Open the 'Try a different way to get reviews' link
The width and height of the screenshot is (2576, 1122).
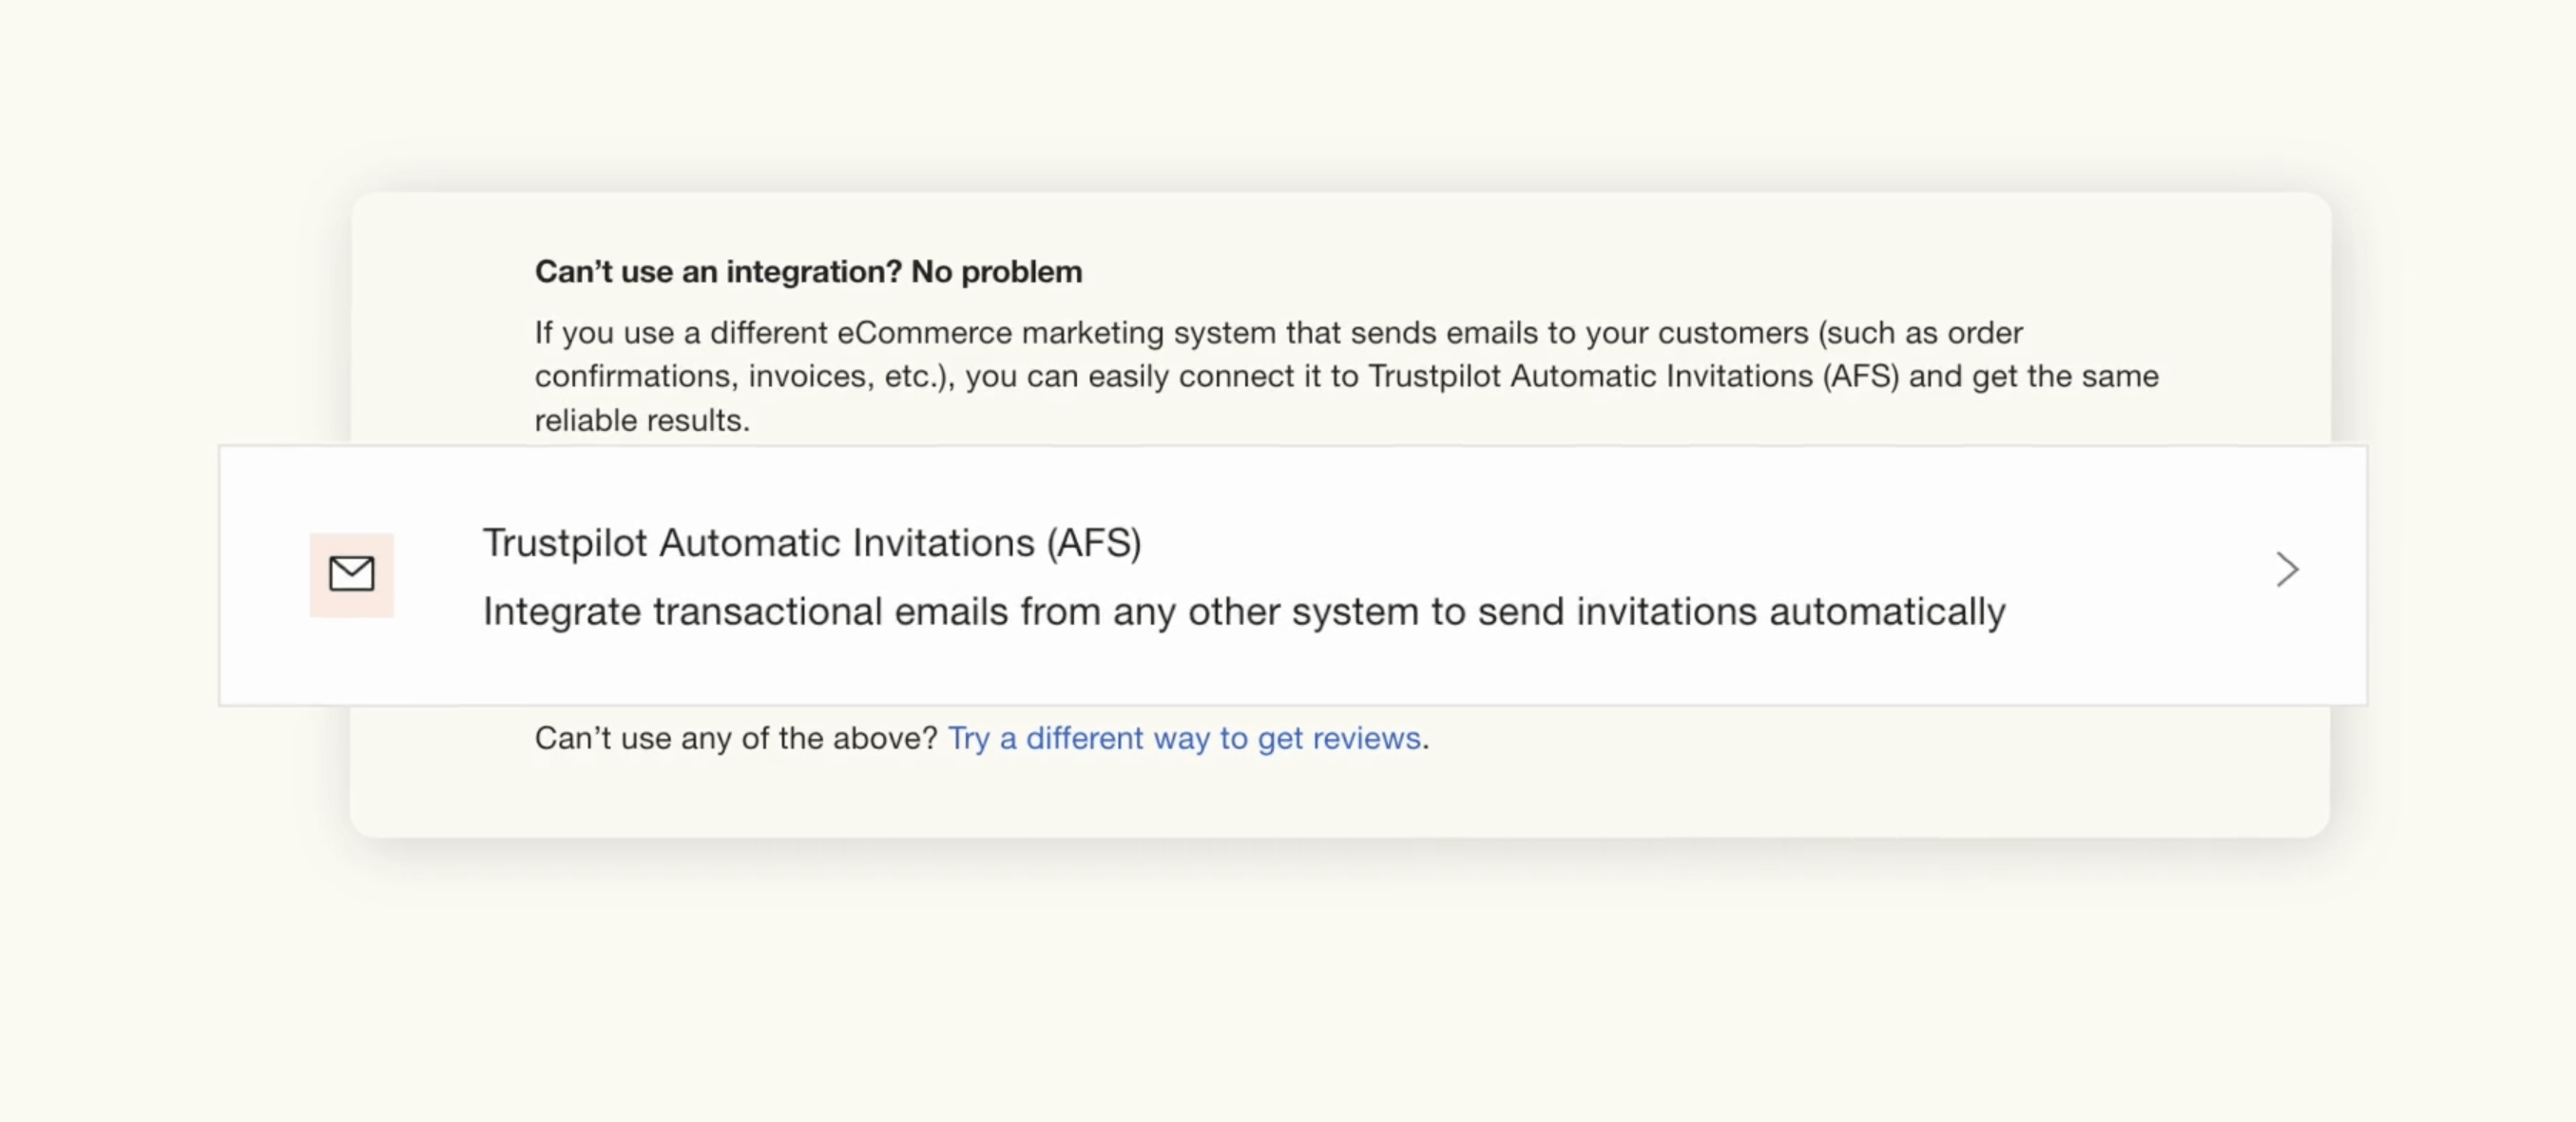pyautogui.click(x=1184, y=738)
